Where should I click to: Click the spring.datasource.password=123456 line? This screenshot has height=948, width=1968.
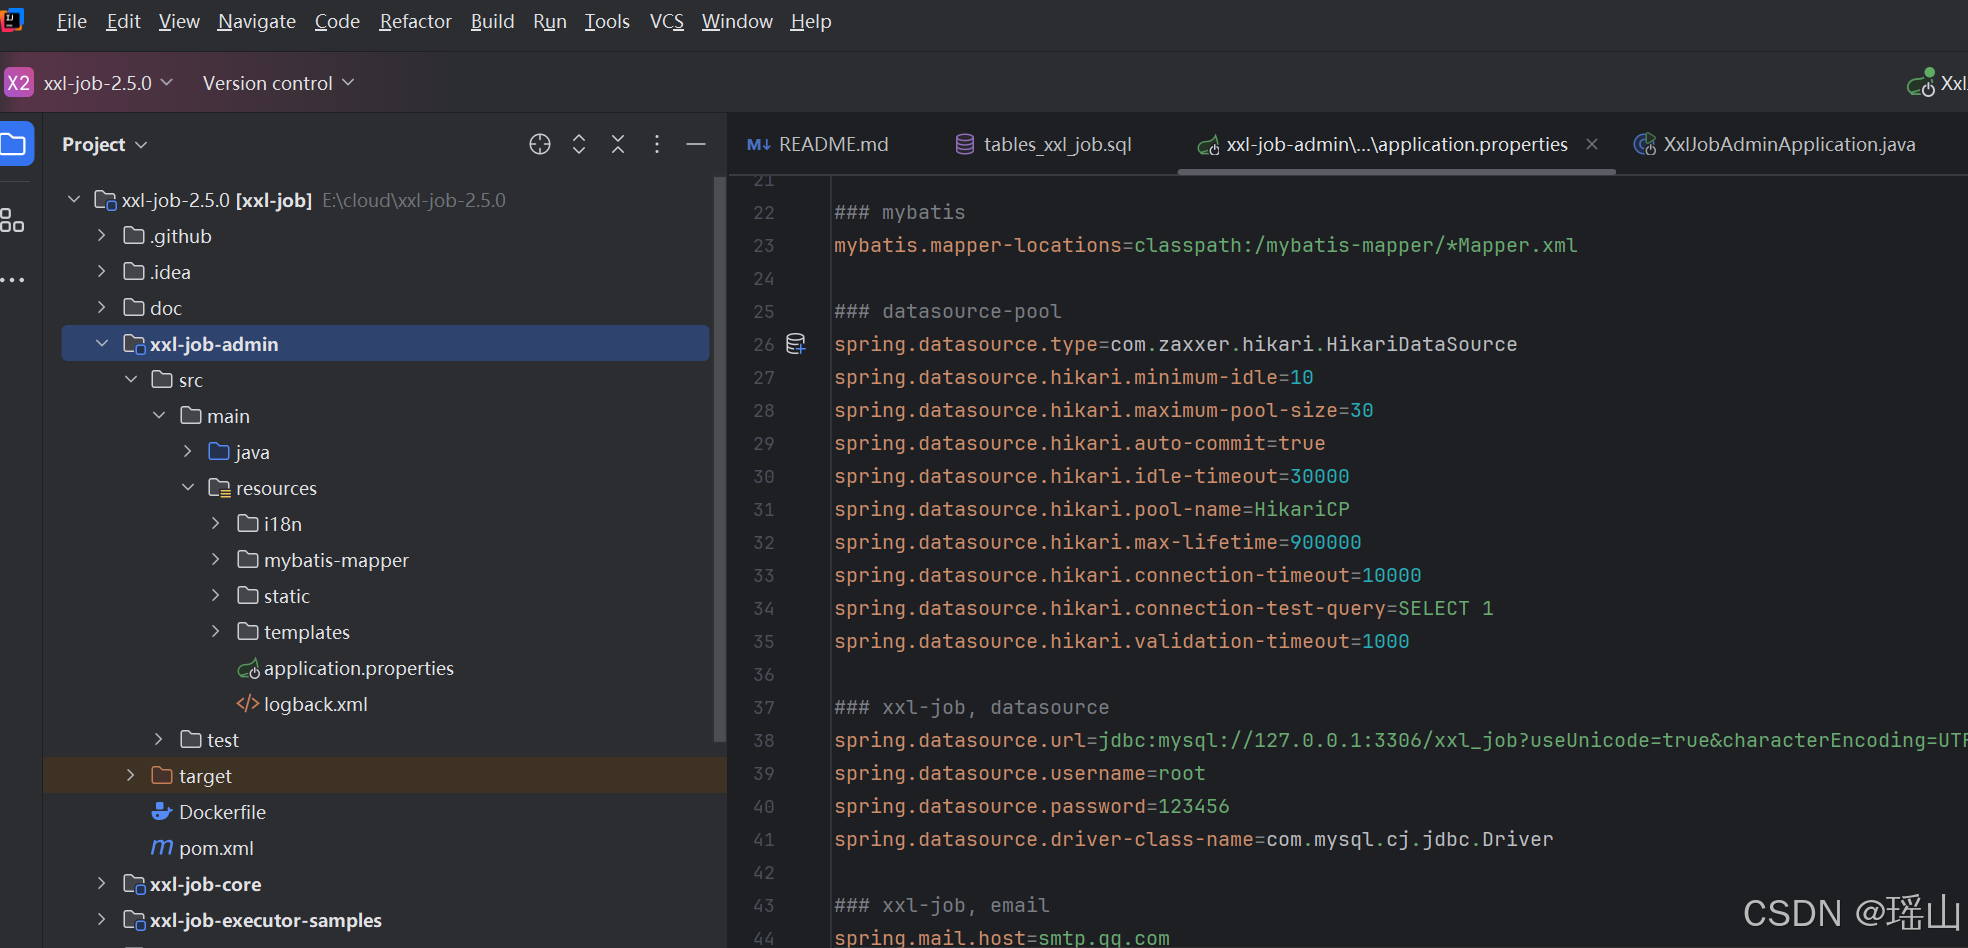coord(1032,807)
